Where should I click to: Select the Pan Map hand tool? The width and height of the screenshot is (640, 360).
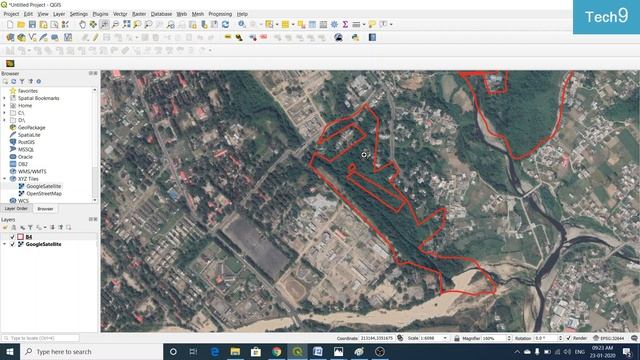tap(82, 24)
